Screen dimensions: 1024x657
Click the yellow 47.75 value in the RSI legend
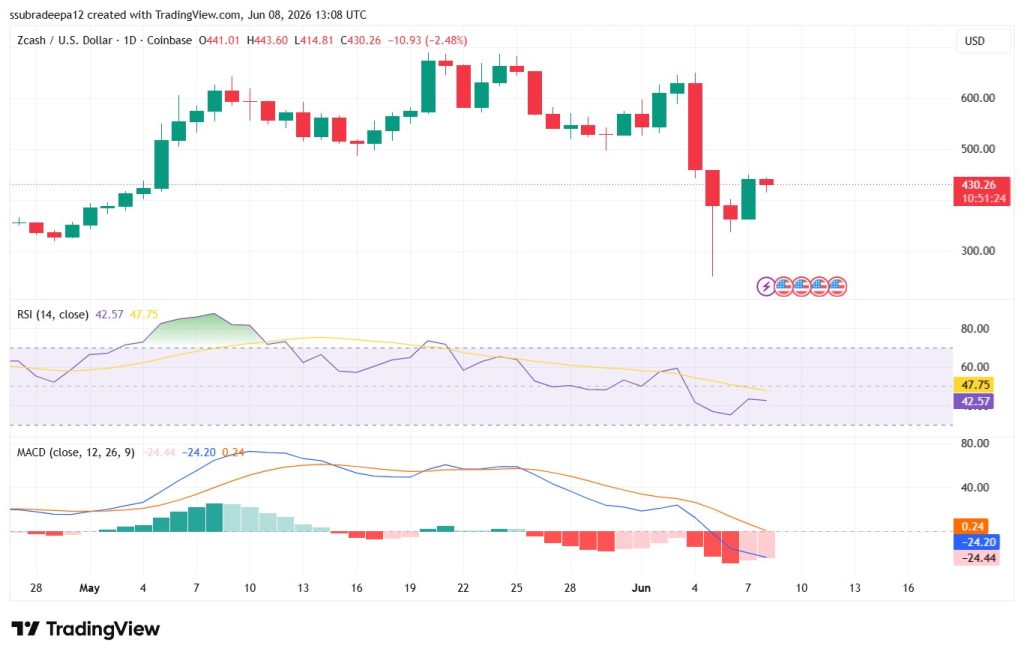coord(144,314)
